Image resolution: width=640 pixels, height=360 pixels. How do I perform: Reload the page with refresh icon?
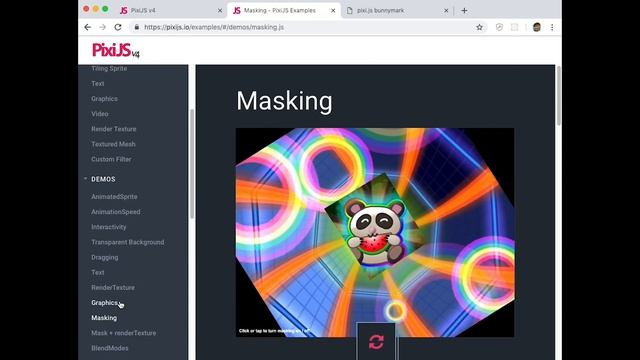pos(118,27)
